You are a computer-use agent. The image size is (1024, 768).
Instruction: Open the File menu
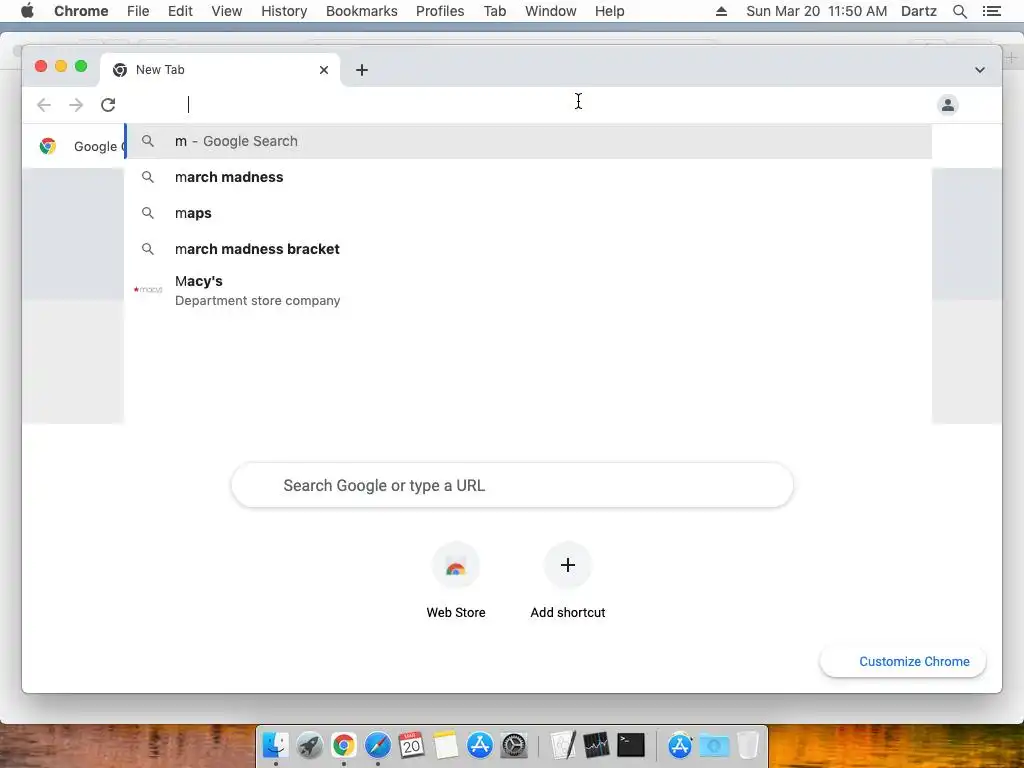pos(138,11)
